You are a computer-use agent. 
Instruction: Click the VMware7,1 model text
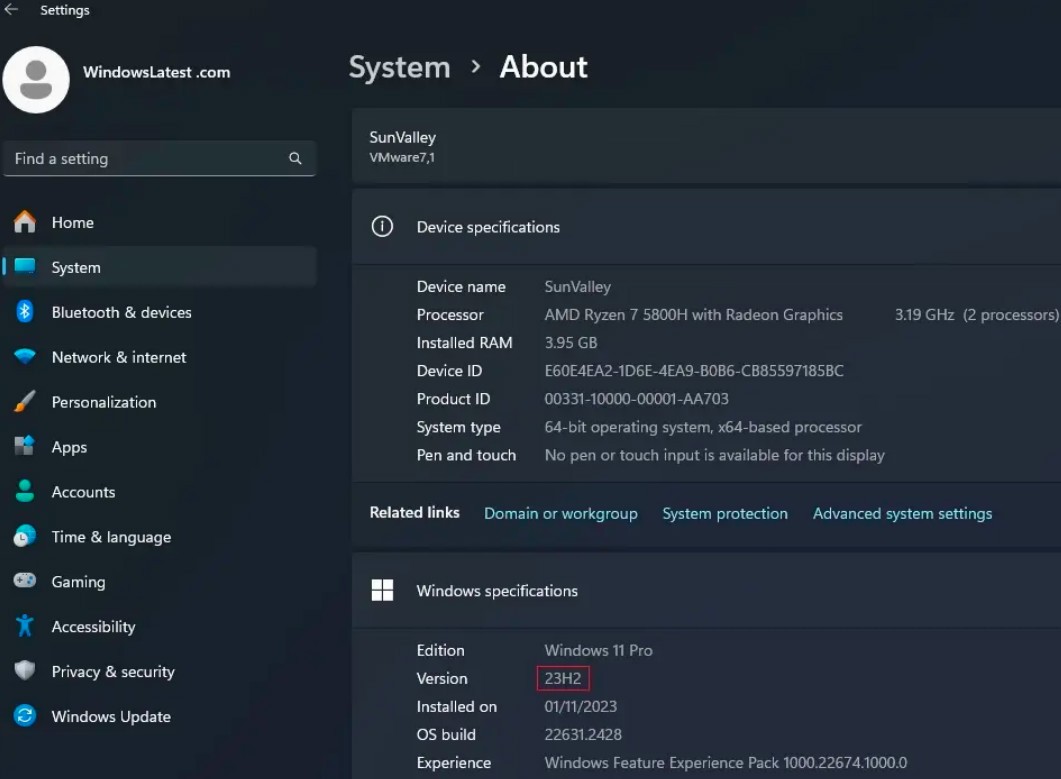[402, 158]
